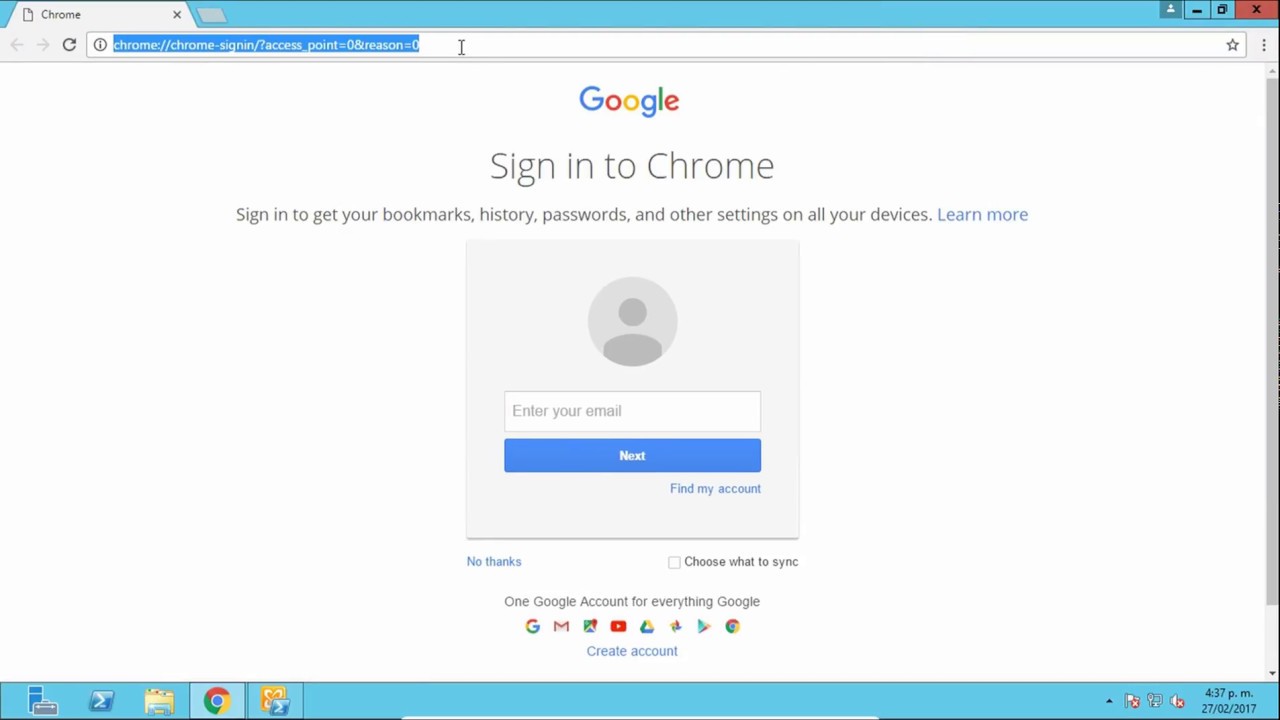Click the site info icon in the address bar

(100, 44)
